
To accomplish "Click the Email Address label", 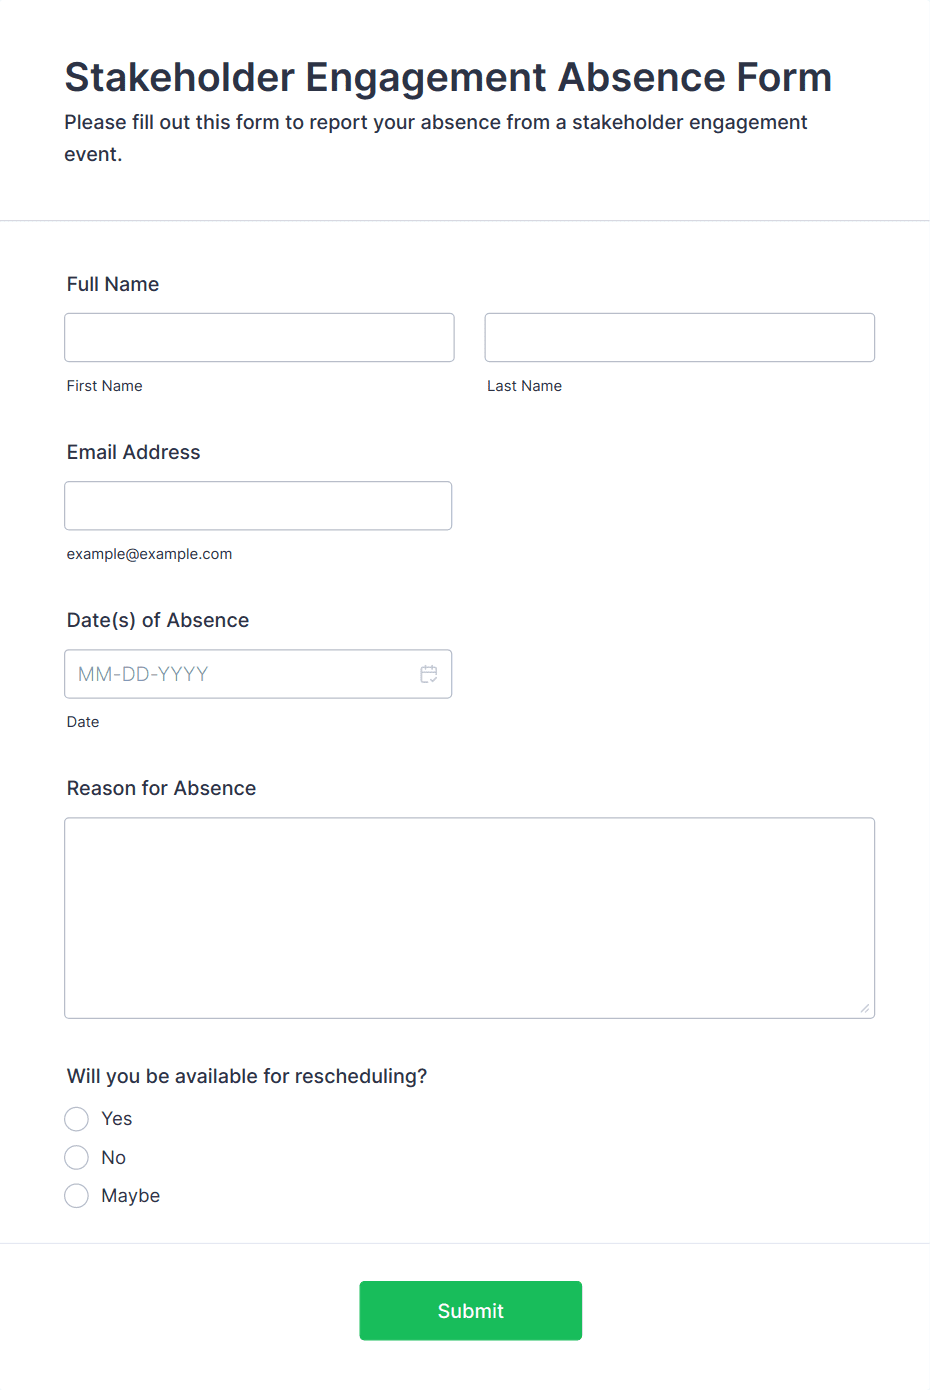I will click(134, 452).
